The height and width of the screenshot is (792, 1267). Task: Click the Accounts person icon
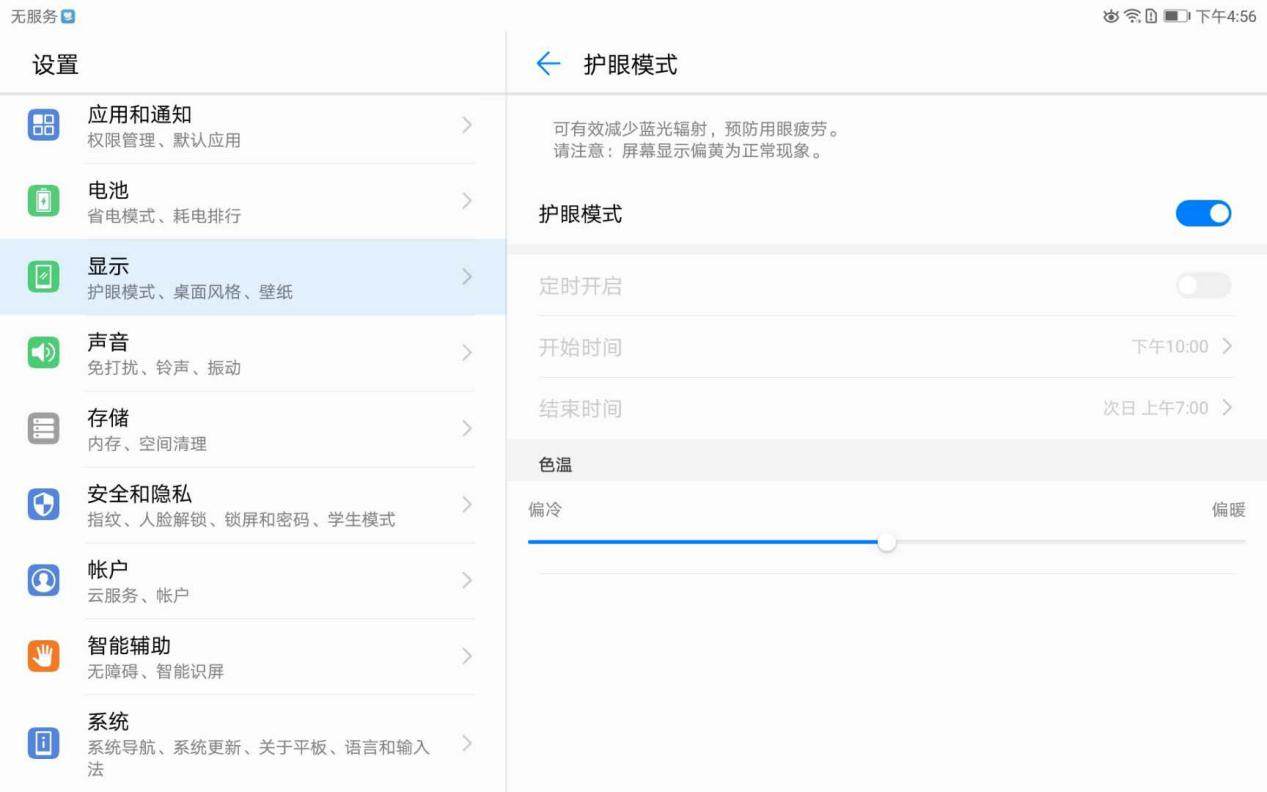[43, 581]
